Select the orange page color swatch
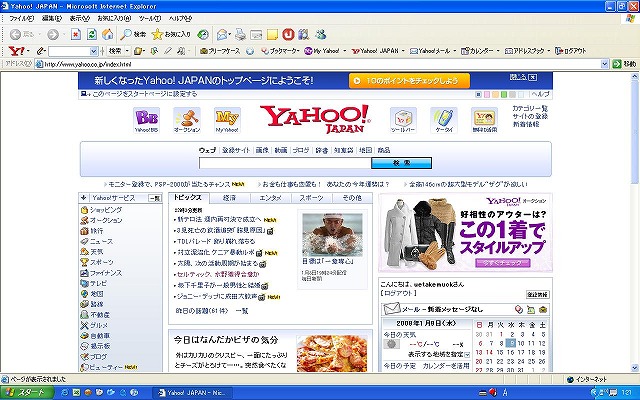 tap(496, 95)
